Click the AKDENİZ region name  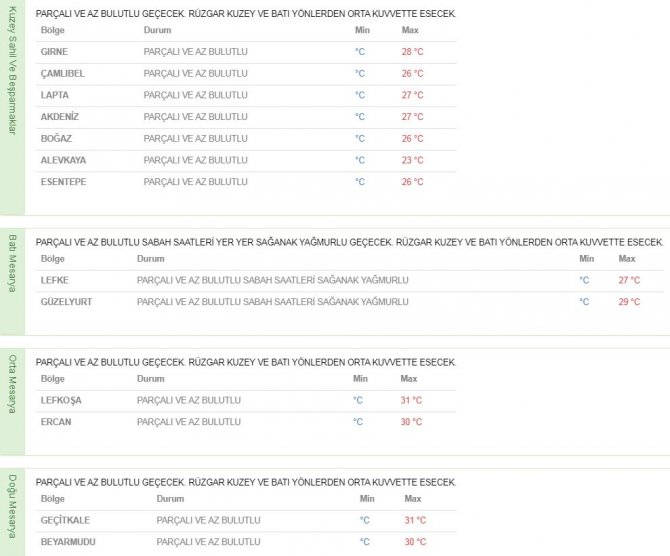pos(59,117)
